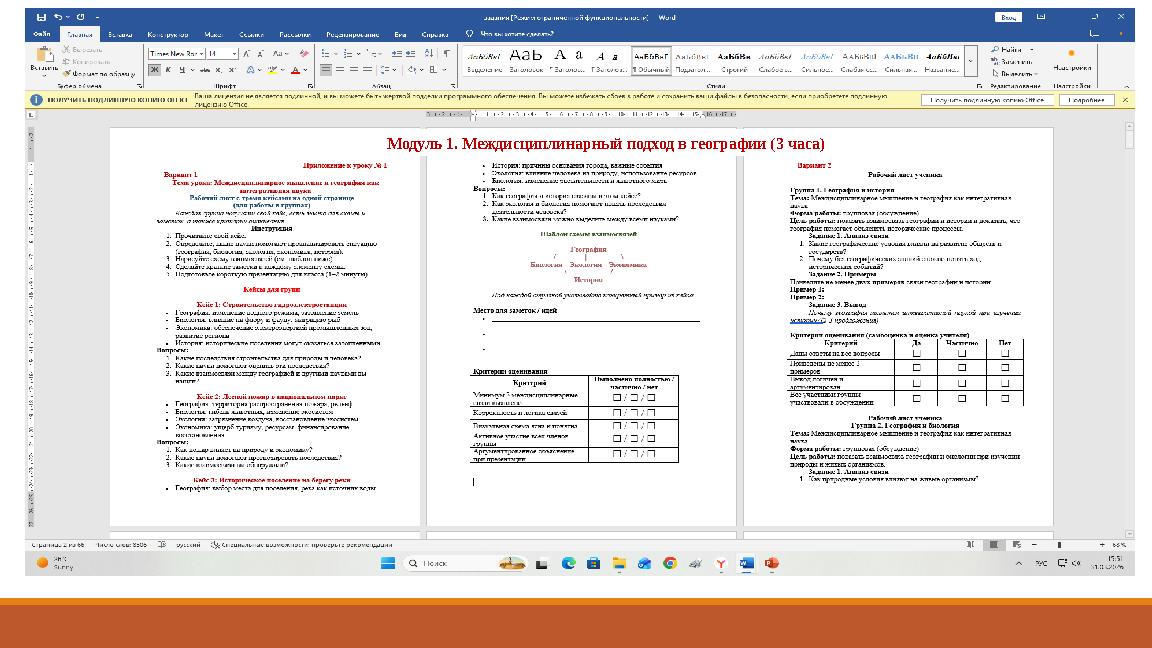1152x648 pixels.
Task: Open Настройки with the orange dot icon
Action: tap(1072, 57)
